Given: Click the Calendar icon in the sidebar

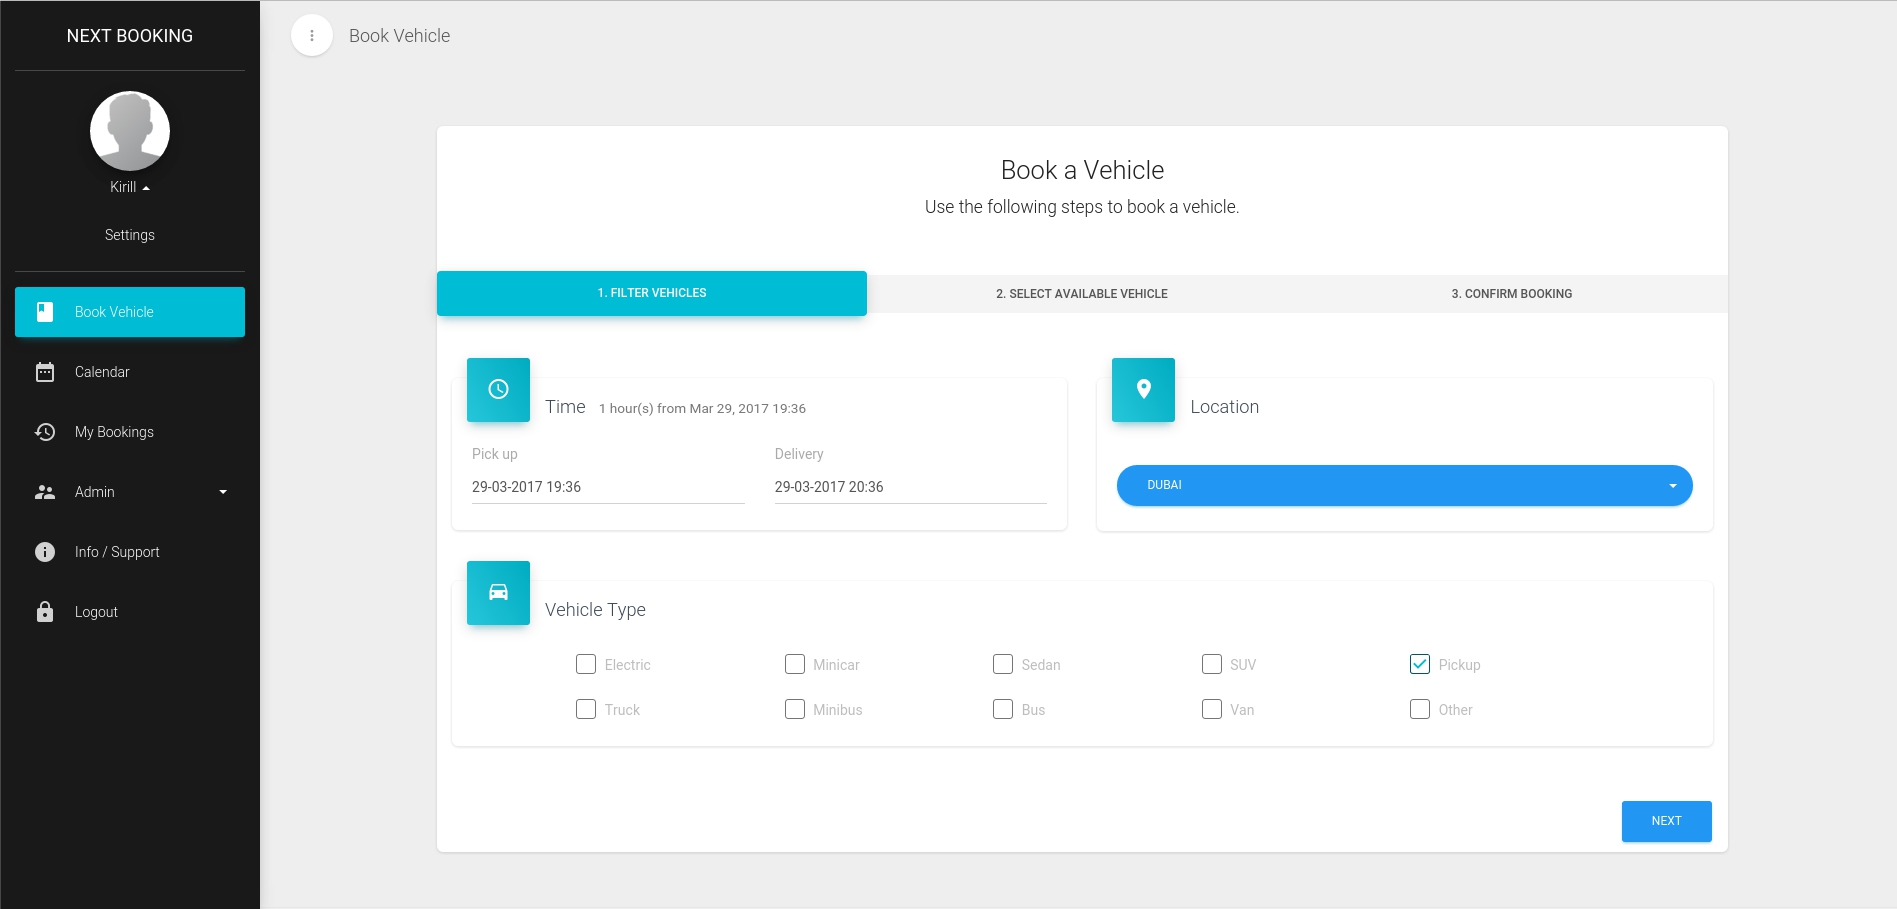Looking at the screenshot, I should (45, 372).
